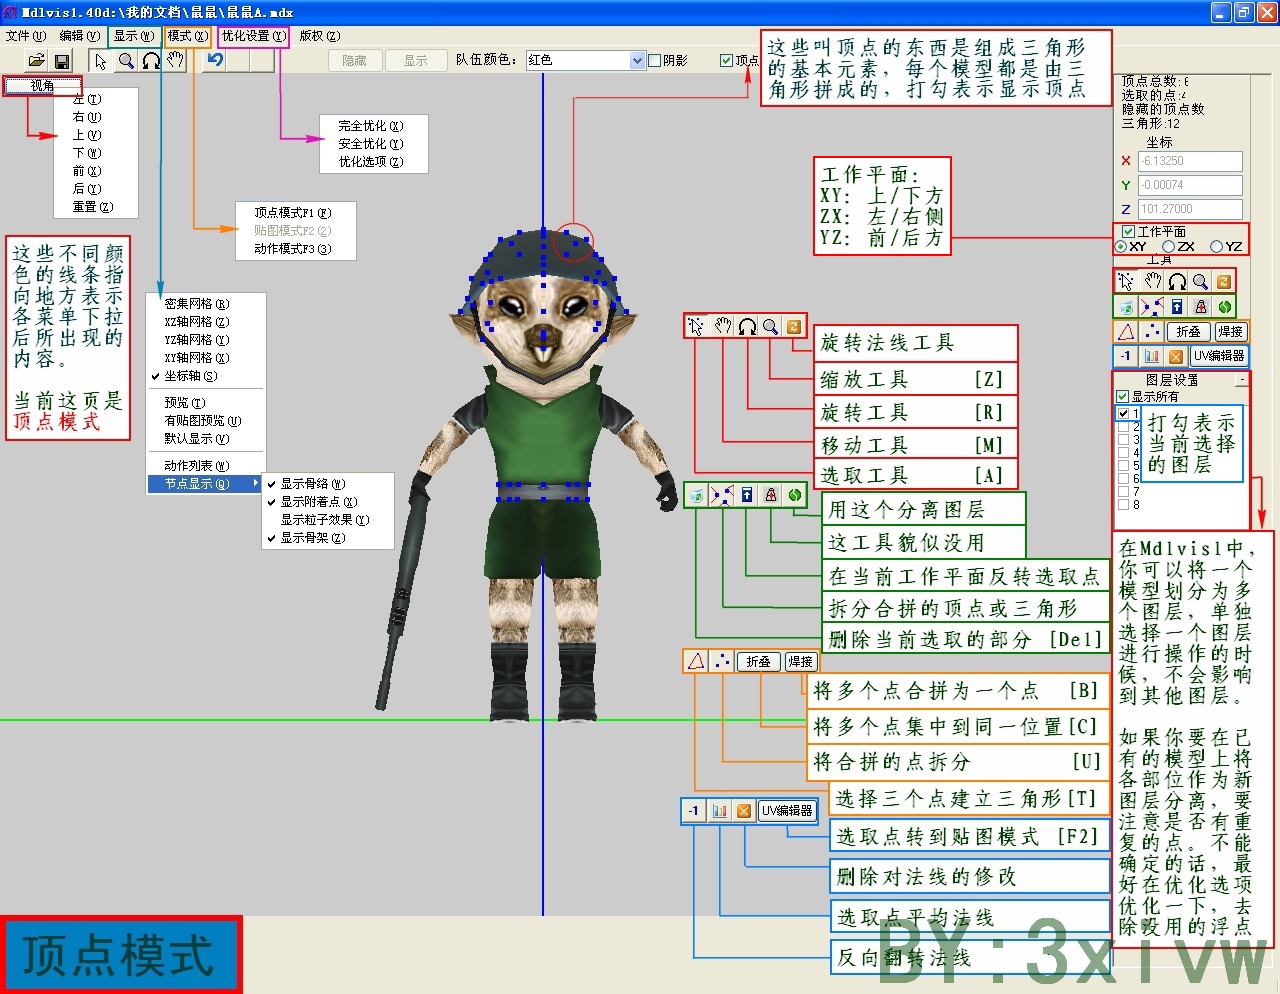Uncheck the 工作平面 checkbox
The width and height of the screenshot is (1280, 994).
(1128, 232)
